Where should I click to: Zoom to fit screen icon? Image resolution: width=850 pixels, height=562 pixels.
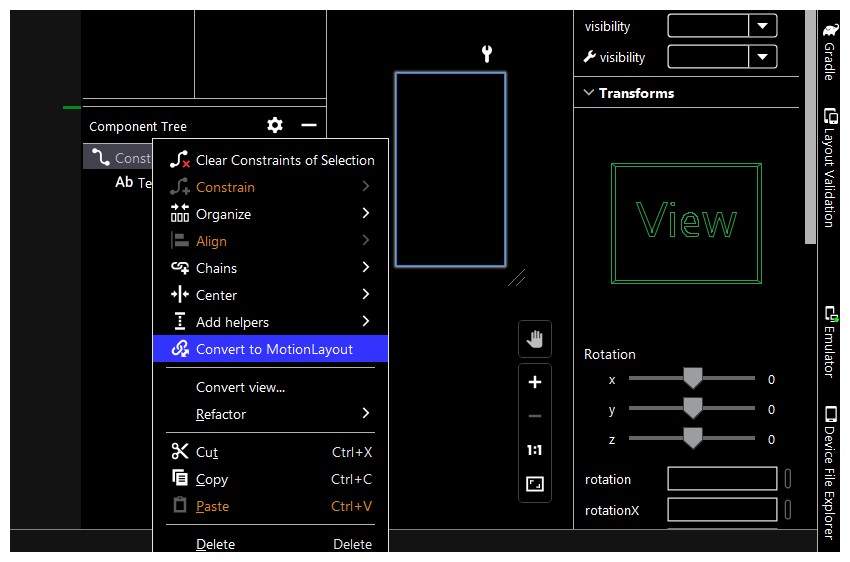click(x=535, y=484)
